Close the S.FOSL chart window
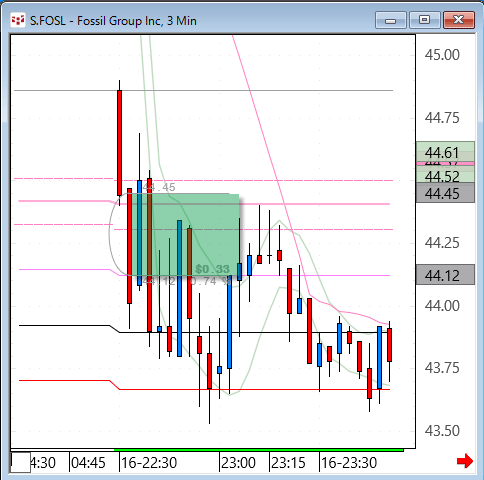The width and height of the screenshot is (484, 480). (459, 20)
